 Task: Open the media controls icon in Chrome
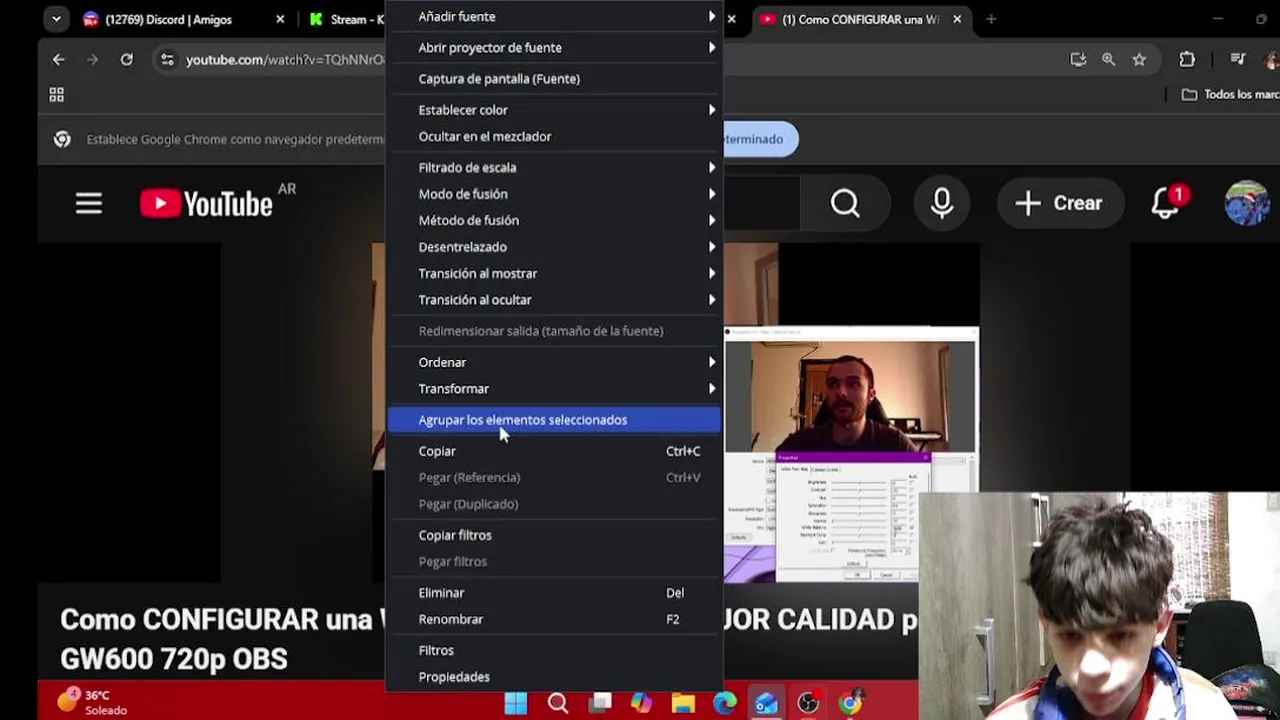tap(1238, 60)
